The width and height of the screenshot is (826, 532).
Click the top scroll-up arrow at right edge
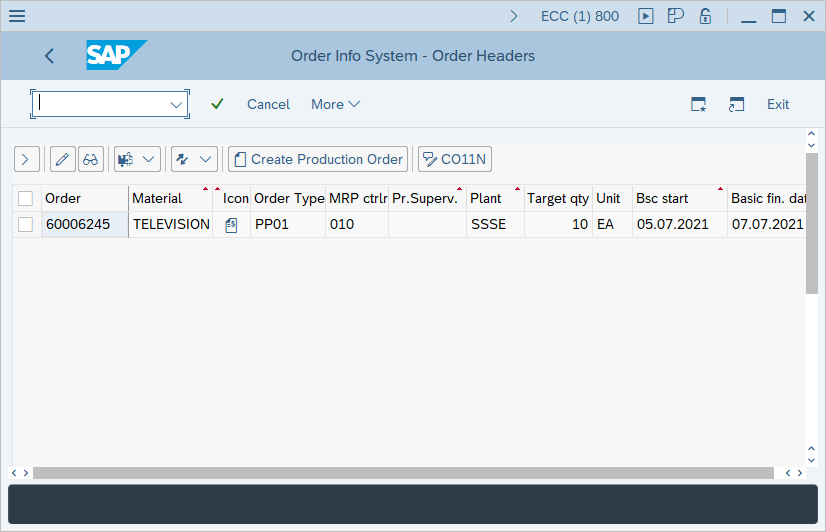[811, 134]
